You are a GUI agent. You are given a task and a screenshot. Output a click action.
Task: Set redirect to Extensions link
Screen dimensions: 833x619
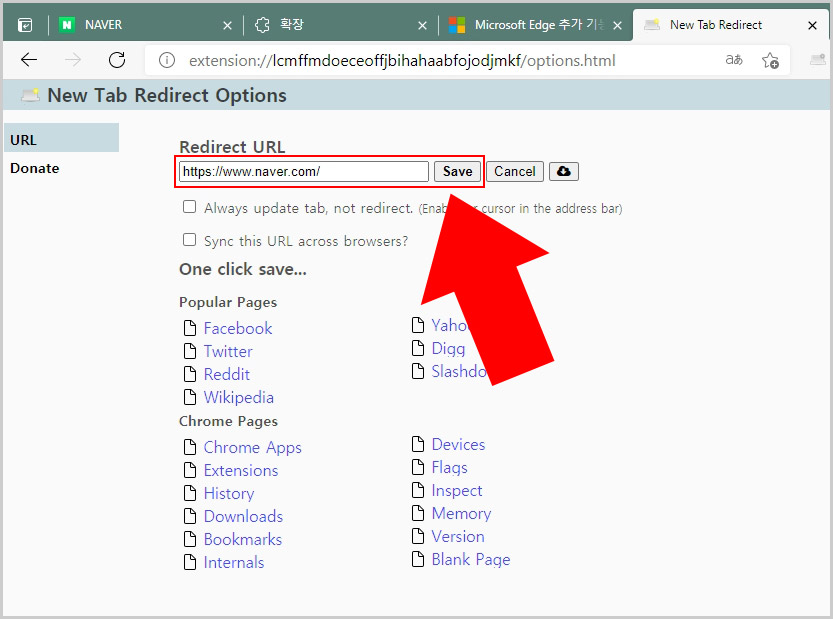pos(241,470)
